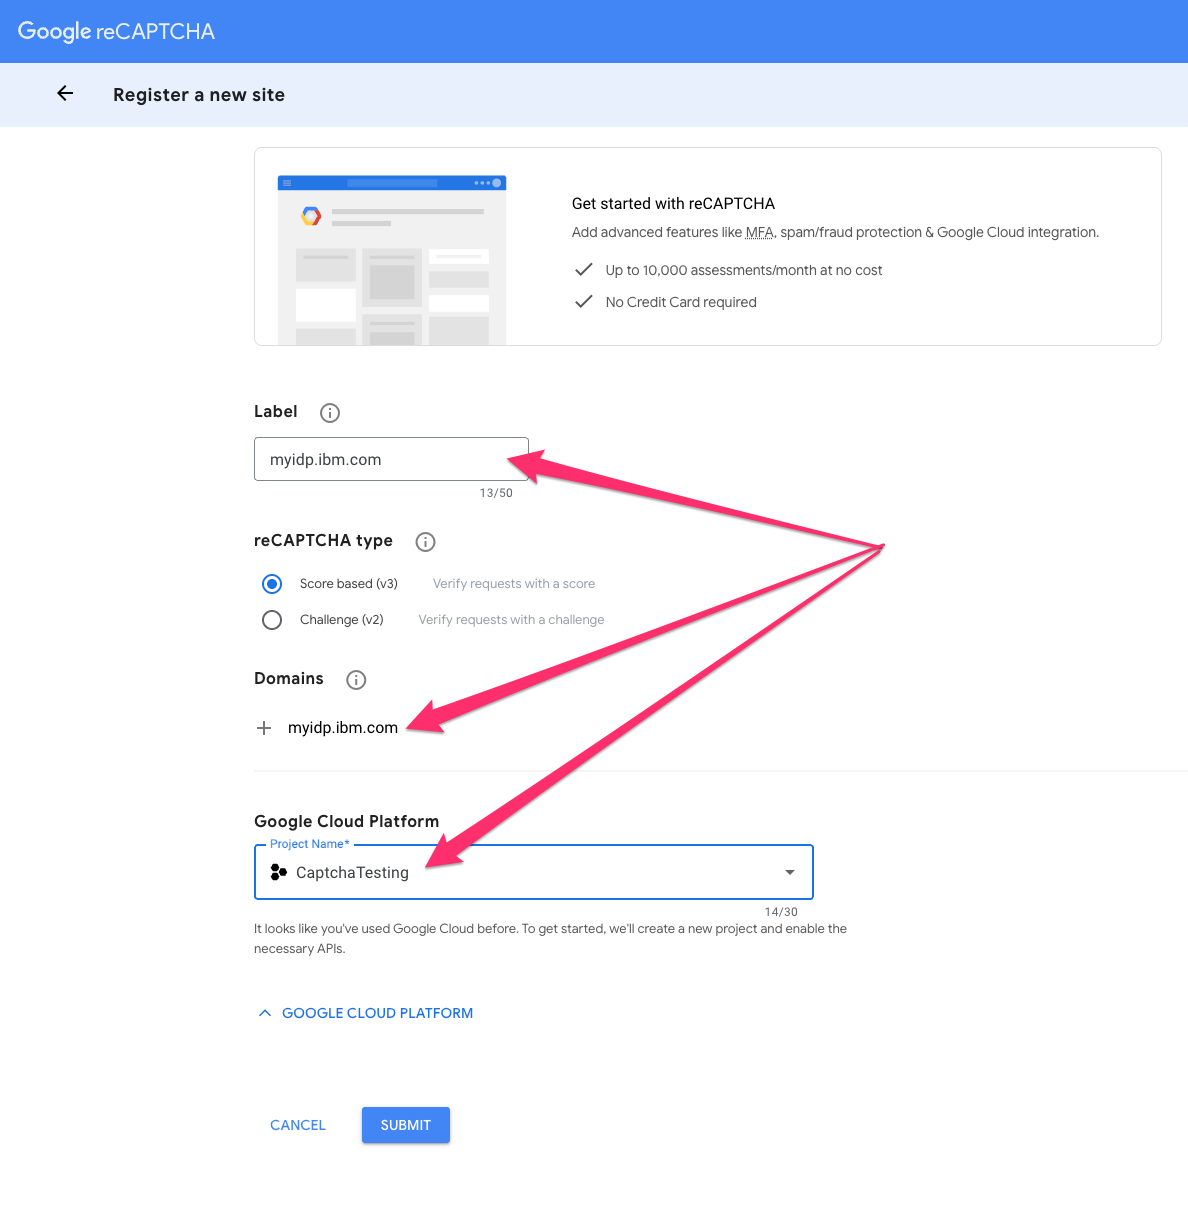Click the 'Register a new site' title
The height and width of the screenshot is (1222, 1188).
pyautogui.click(x=199, y=95)
